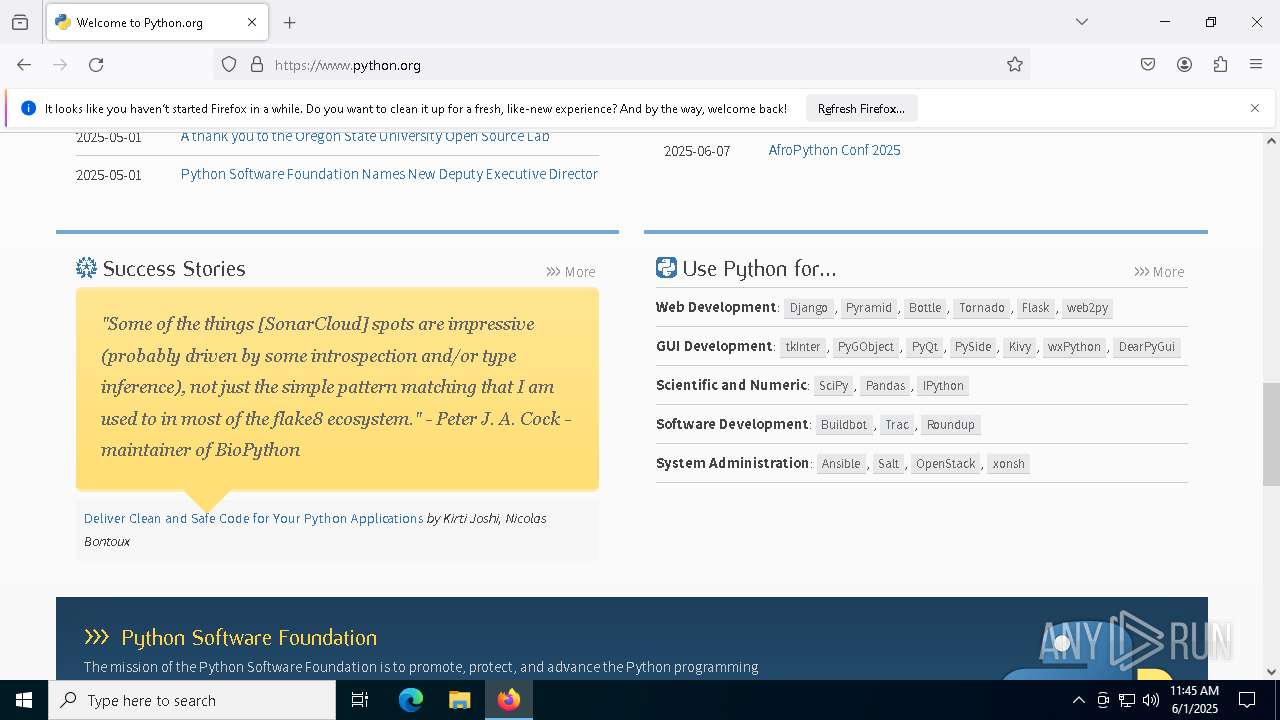
Task: Open More link in Use Python for
Action: 1159,272
